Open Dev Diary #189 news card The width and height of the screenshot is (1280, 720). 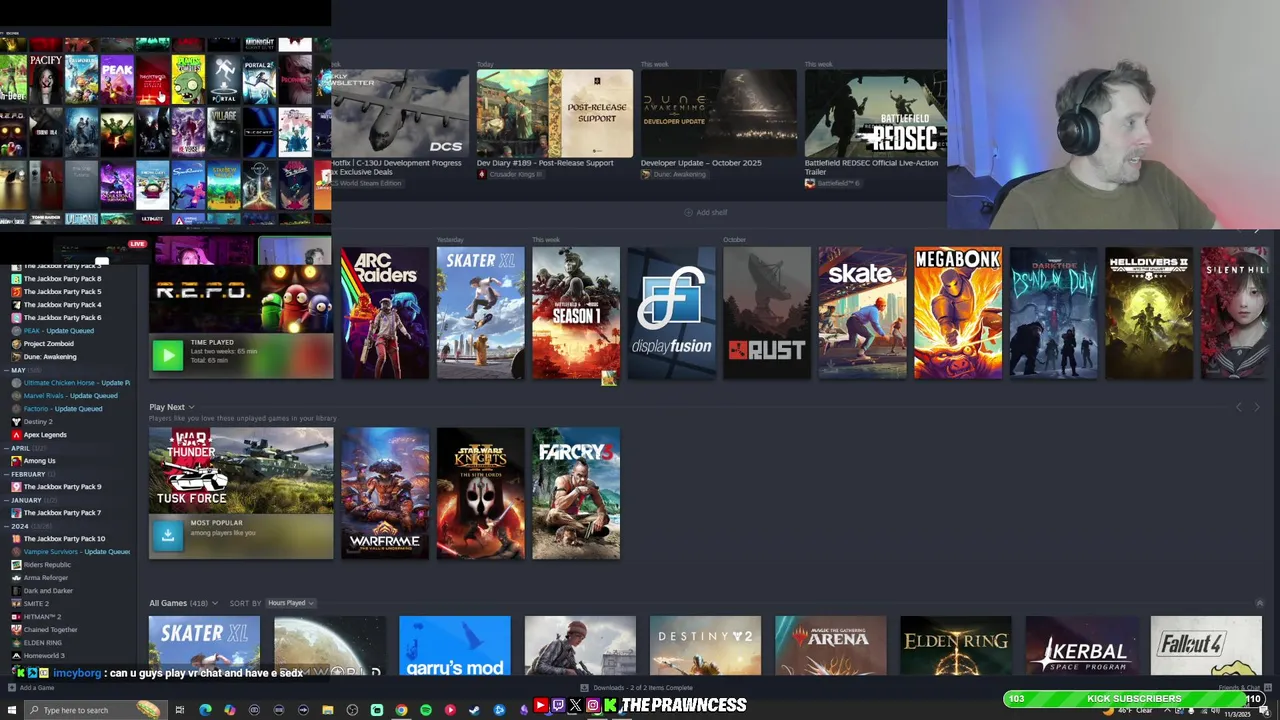pyautogui.click(x=554, y=125)
